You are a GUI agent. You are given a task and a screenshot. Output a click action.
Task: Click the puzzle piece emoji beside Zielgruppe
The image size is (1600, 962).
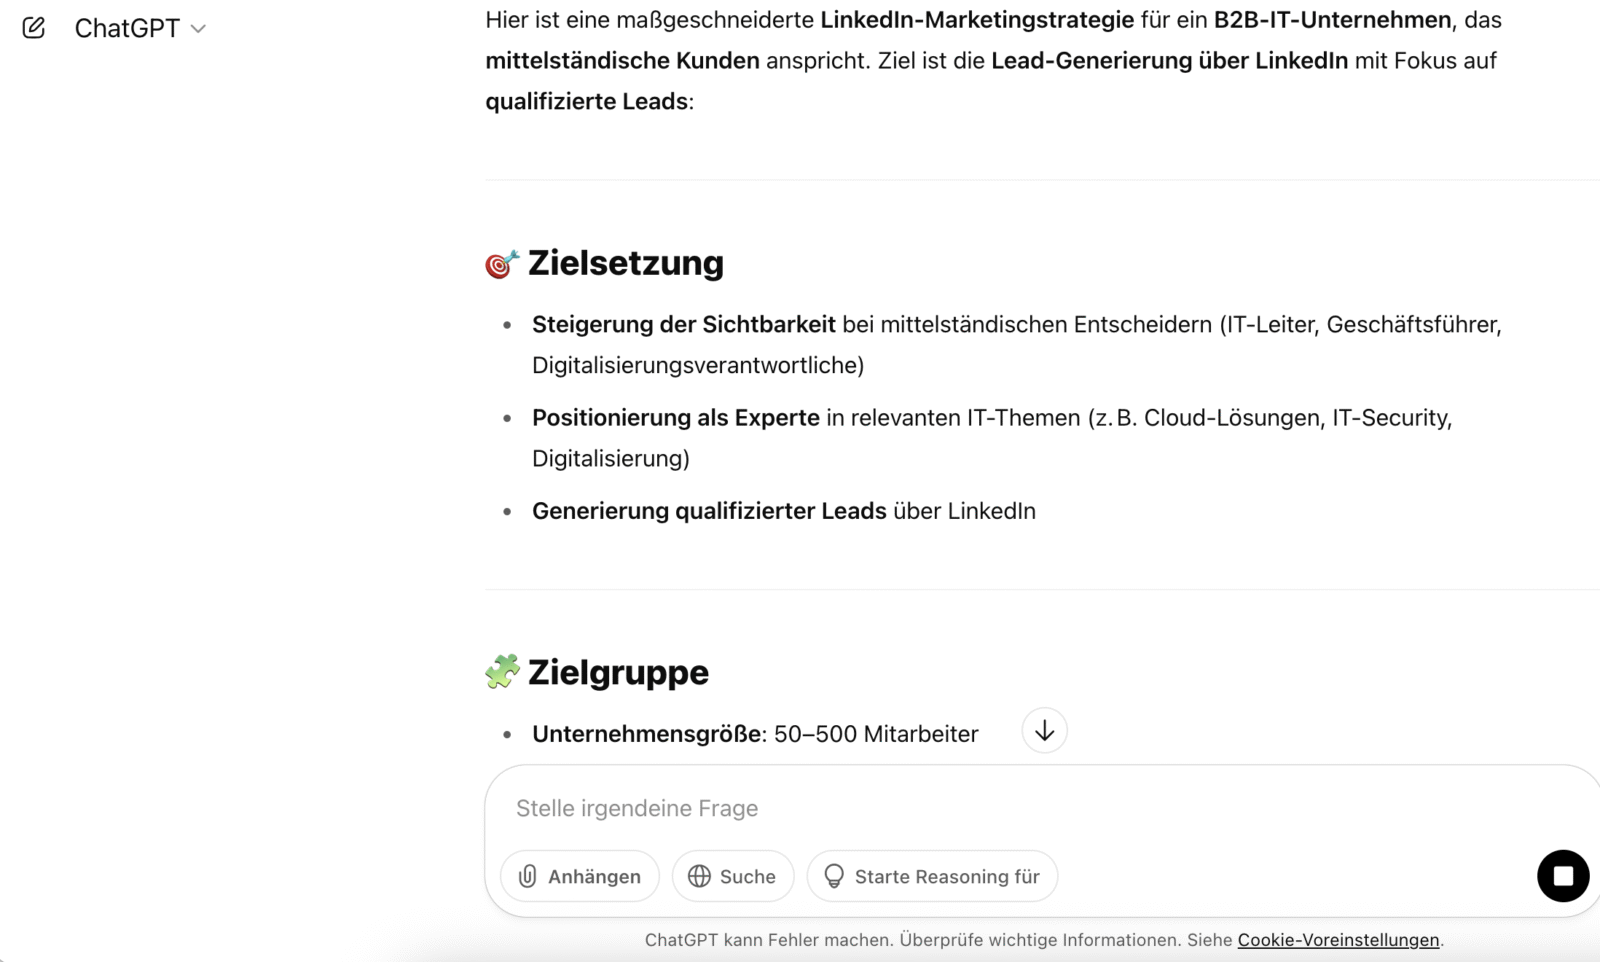click(502, 672)
